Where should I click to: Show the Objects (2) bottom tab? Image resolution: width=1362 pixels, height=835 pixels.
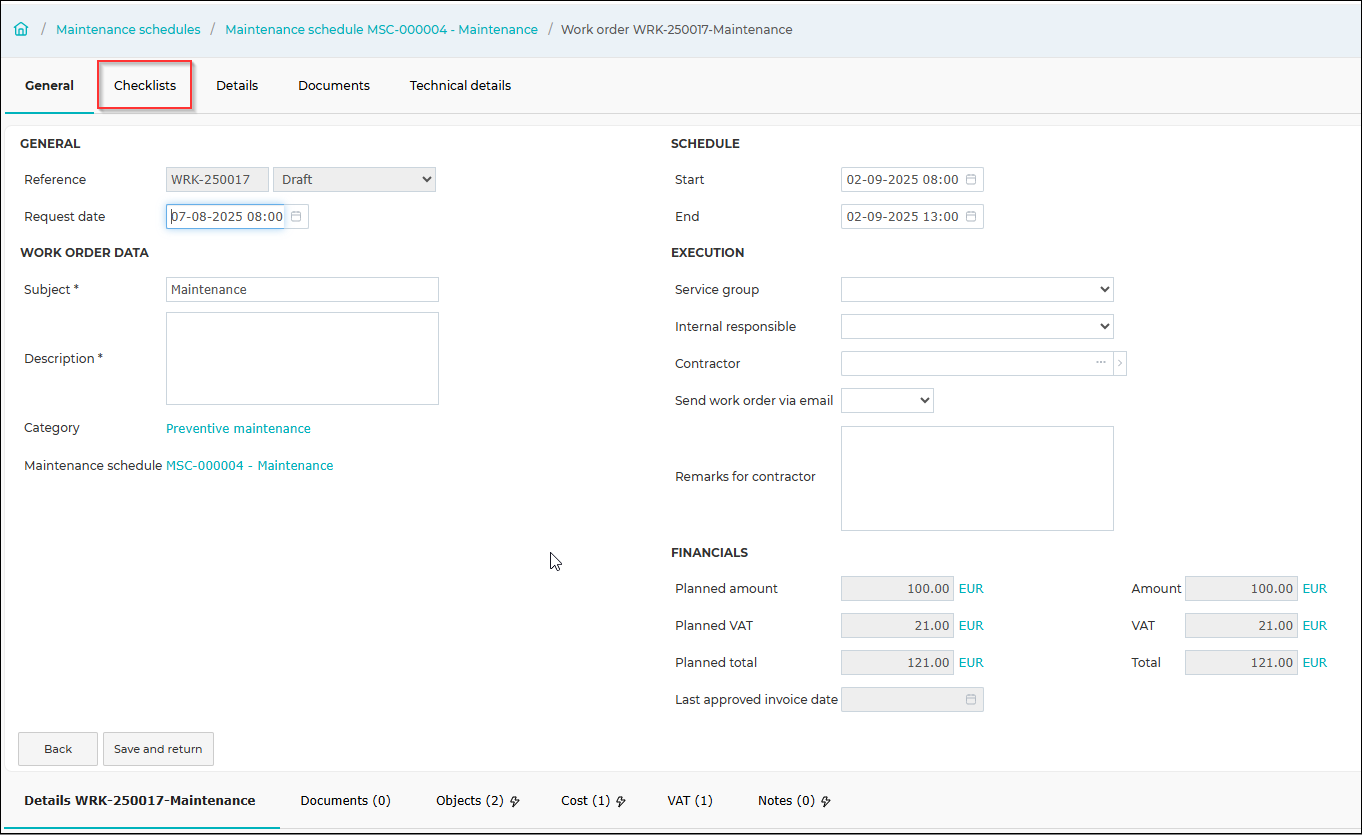478,801
